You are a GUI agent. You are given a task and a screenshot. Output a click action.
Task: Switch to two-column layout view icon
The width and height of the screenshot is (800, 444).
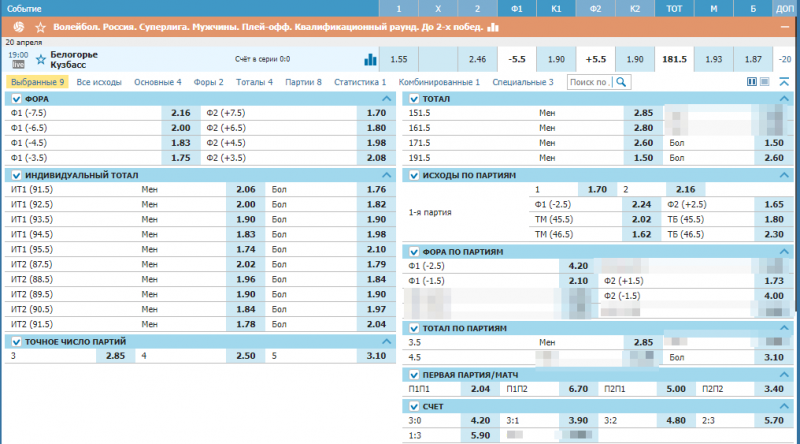point(753,82)
